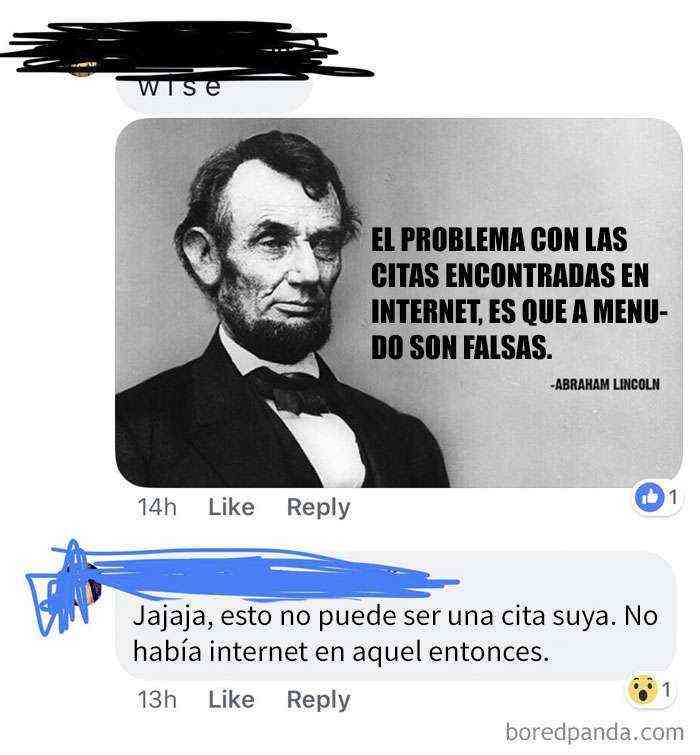Image resolution: width=700 pixels, height=755 pixels.
Task: Click the "-ABRAHAM LINCOLN" attribution text
Action: (x=606, y=384)
